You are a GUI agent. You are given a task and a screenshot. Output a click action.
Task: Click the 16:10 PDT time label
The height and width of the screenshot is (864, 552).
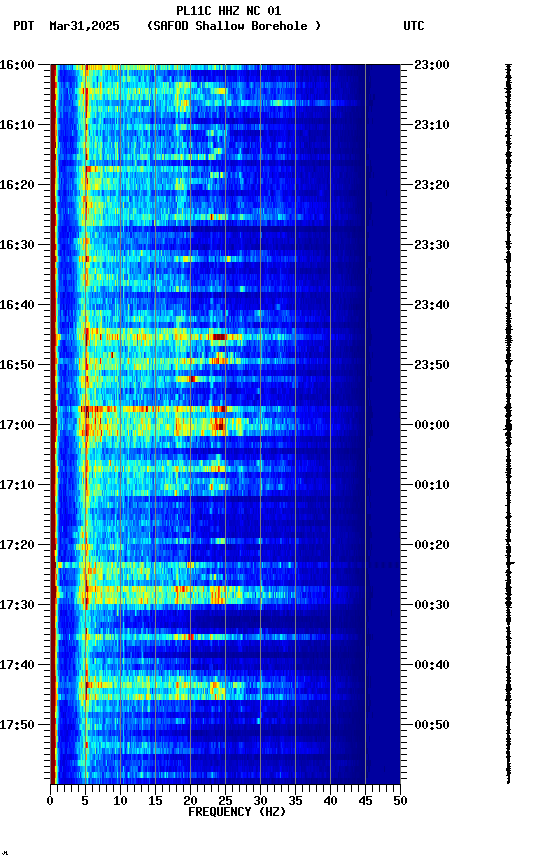point(17,125)
